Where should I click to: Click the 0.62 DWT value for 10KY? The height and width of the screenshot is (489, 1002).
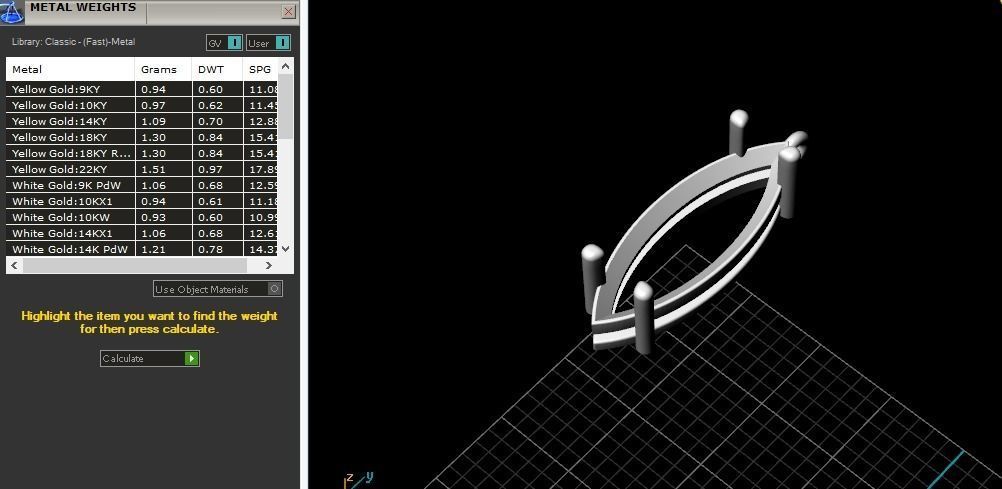pos(210,105)
